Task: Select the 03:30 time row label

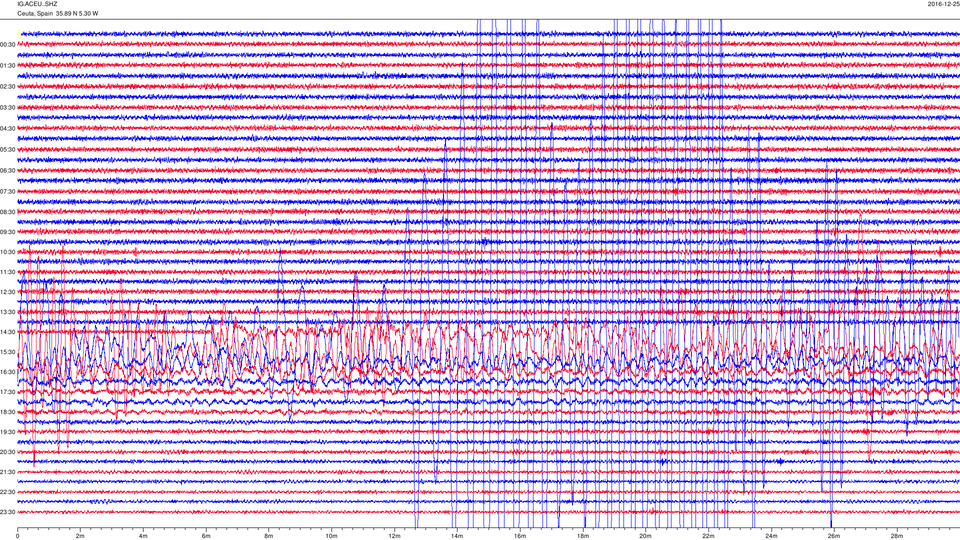Action: pyautogui.click(x=8, y=108)
